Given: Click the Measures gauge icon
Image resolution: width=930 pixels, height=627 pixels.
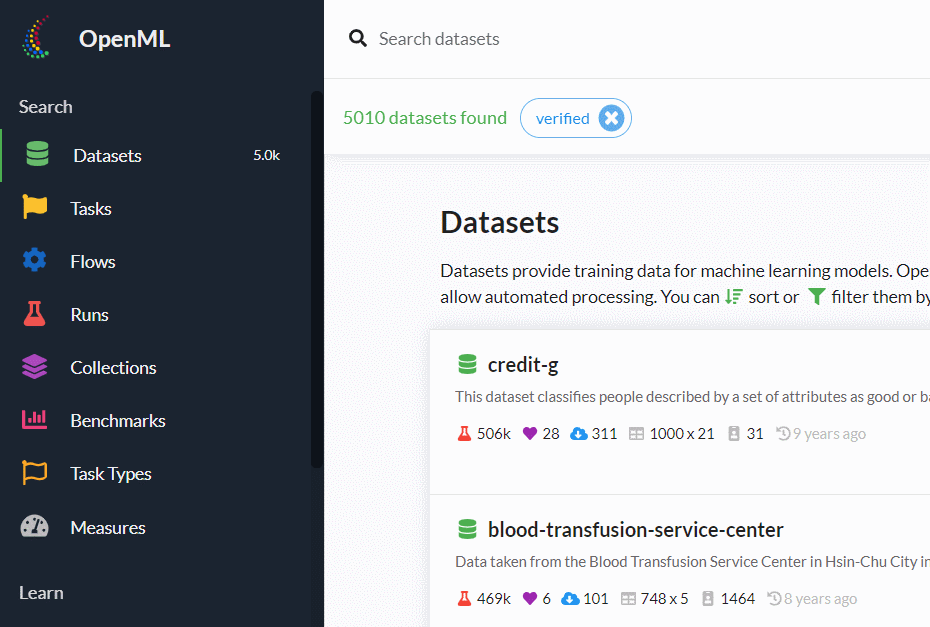Looking at the screenshot, I should click(x=35, y=527).
